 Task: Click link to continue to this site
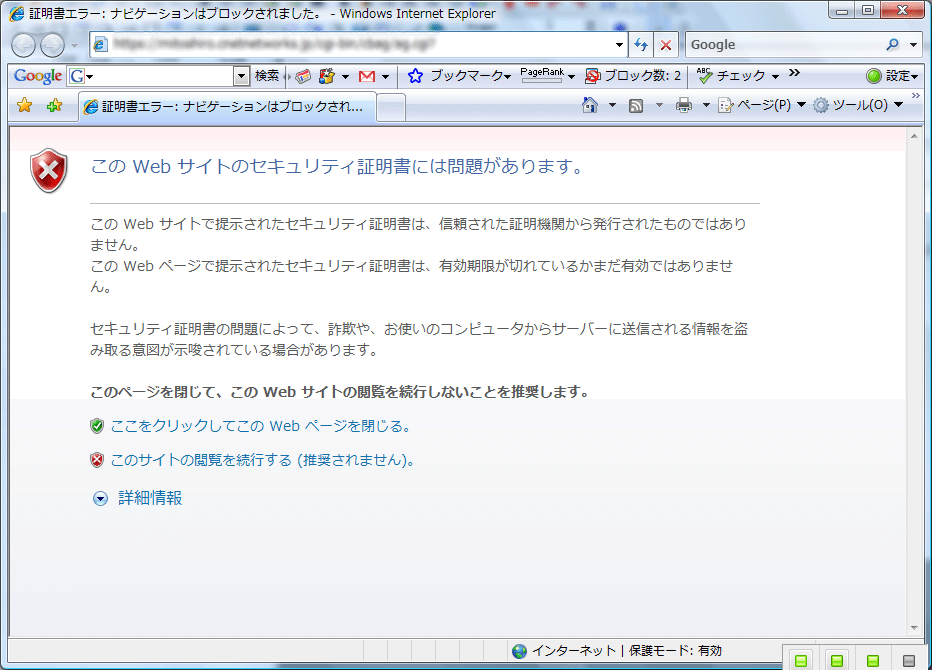[262, 460]
